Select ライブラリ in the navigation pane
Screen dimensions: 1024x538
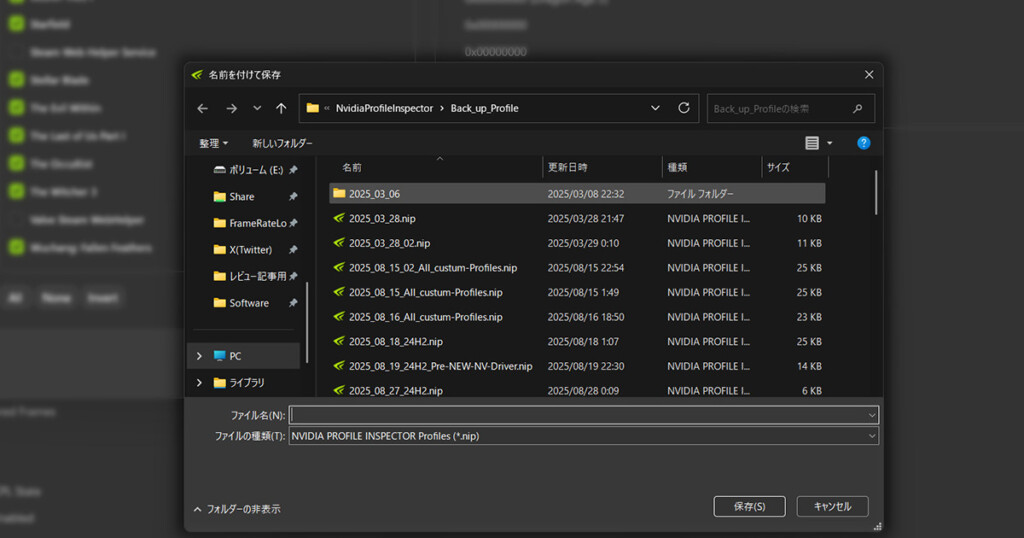[x=239, y=383]
